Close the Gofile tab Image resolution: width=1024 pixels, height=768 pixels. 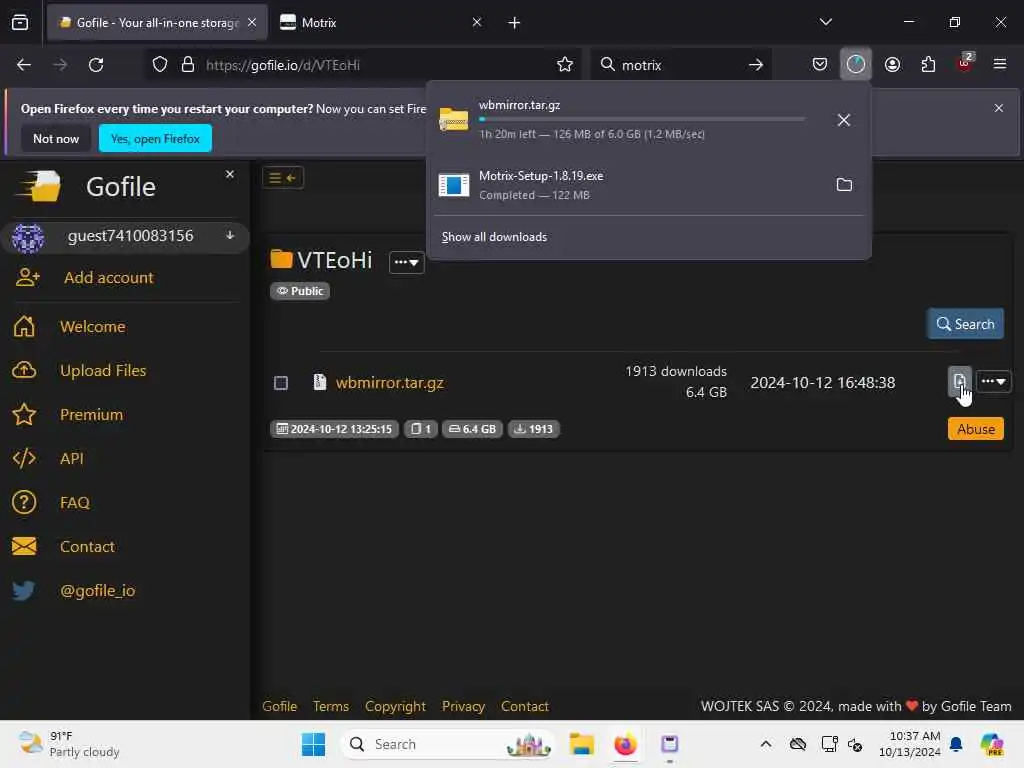coord(252,22)
